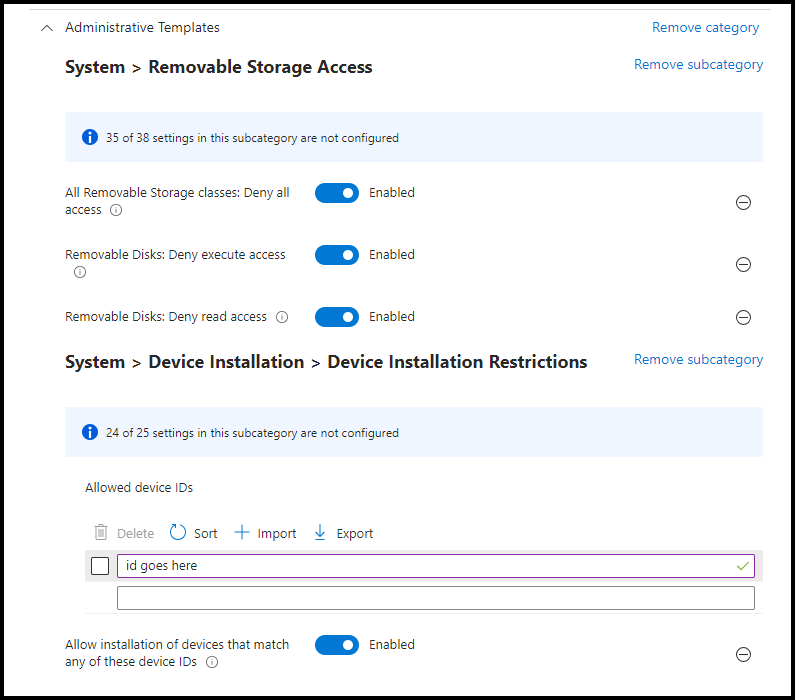Remove the Device Installation Restrictions subcategory
Image resolution: width=795 pixels, height=700 pixels.
[x=698, y=359]
